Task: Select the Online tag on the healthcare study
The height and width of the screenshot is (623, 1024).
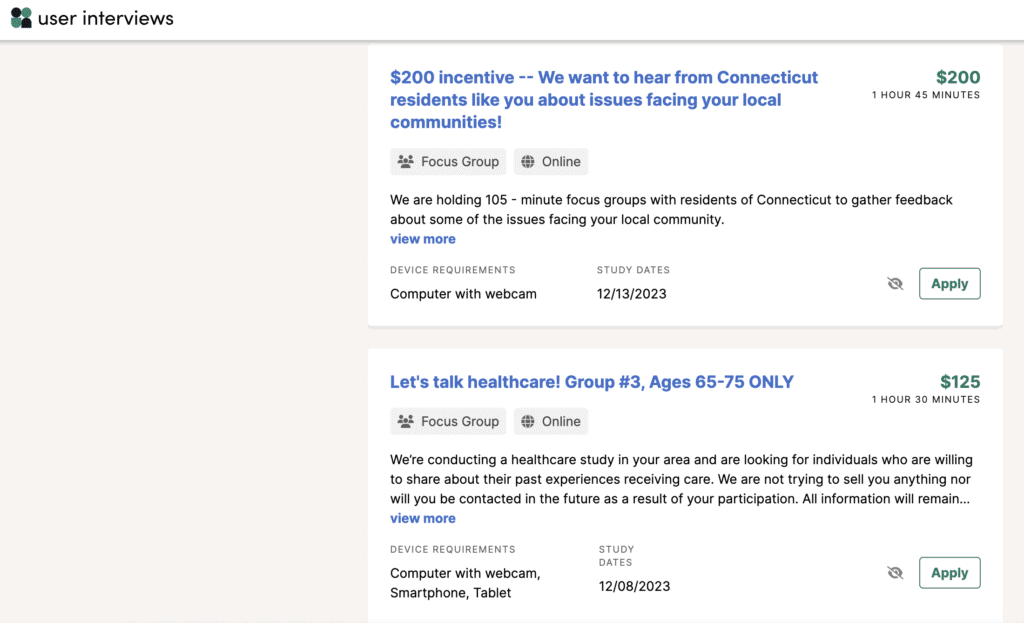Action: pyautogui.click(x=550, y=421)
